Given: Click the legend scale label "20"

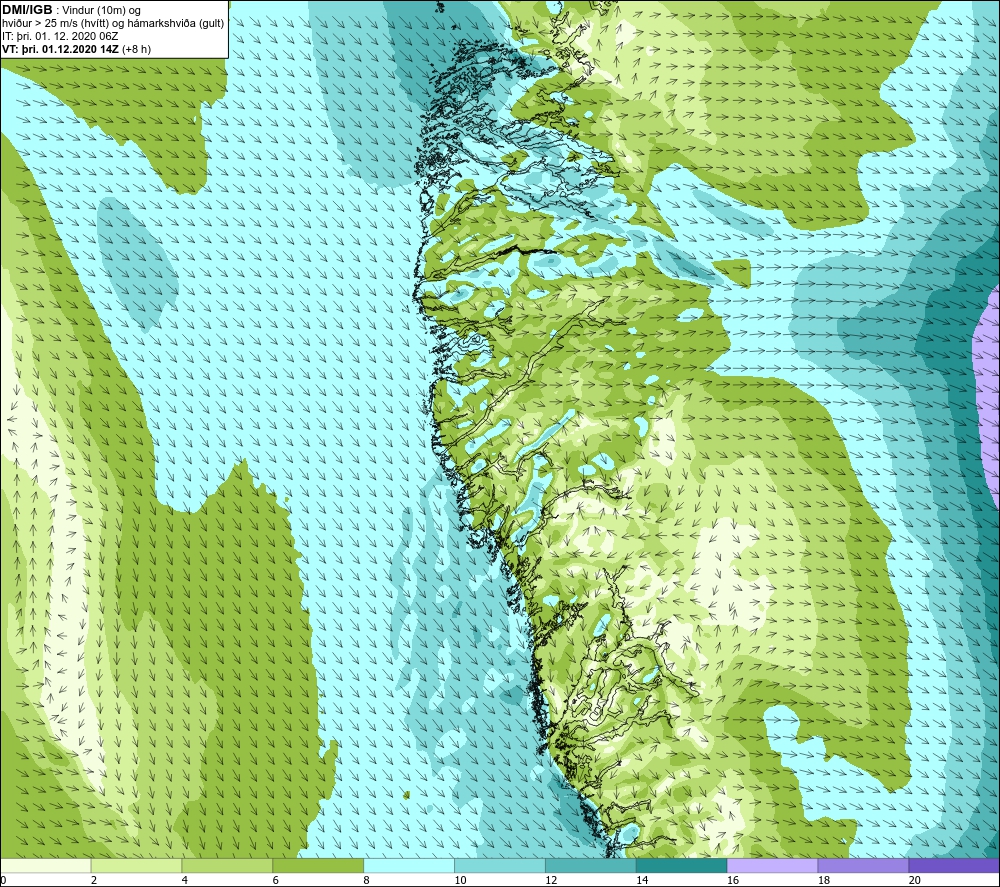Looking at the screenshot, I should pyautogui.click(x=915, y=880).
